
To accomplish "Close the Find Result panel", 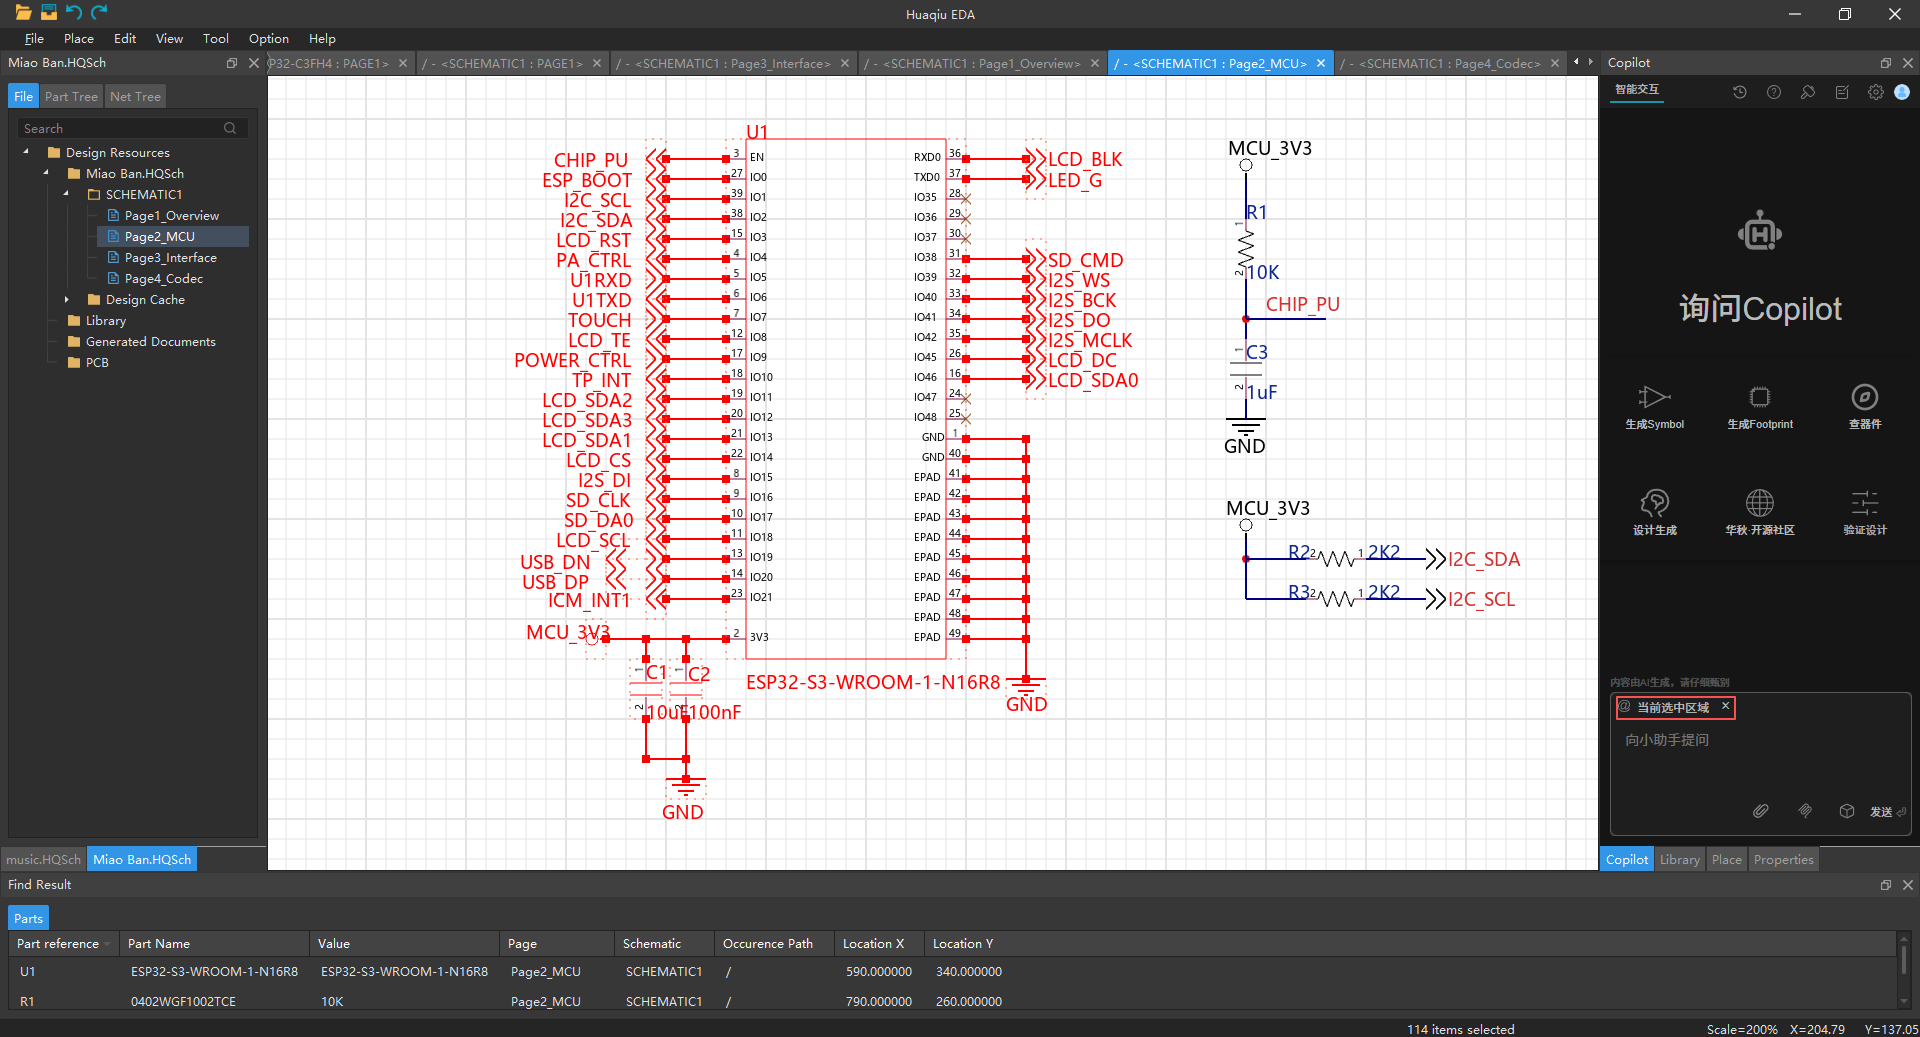I will click(x=1907, y=885).
